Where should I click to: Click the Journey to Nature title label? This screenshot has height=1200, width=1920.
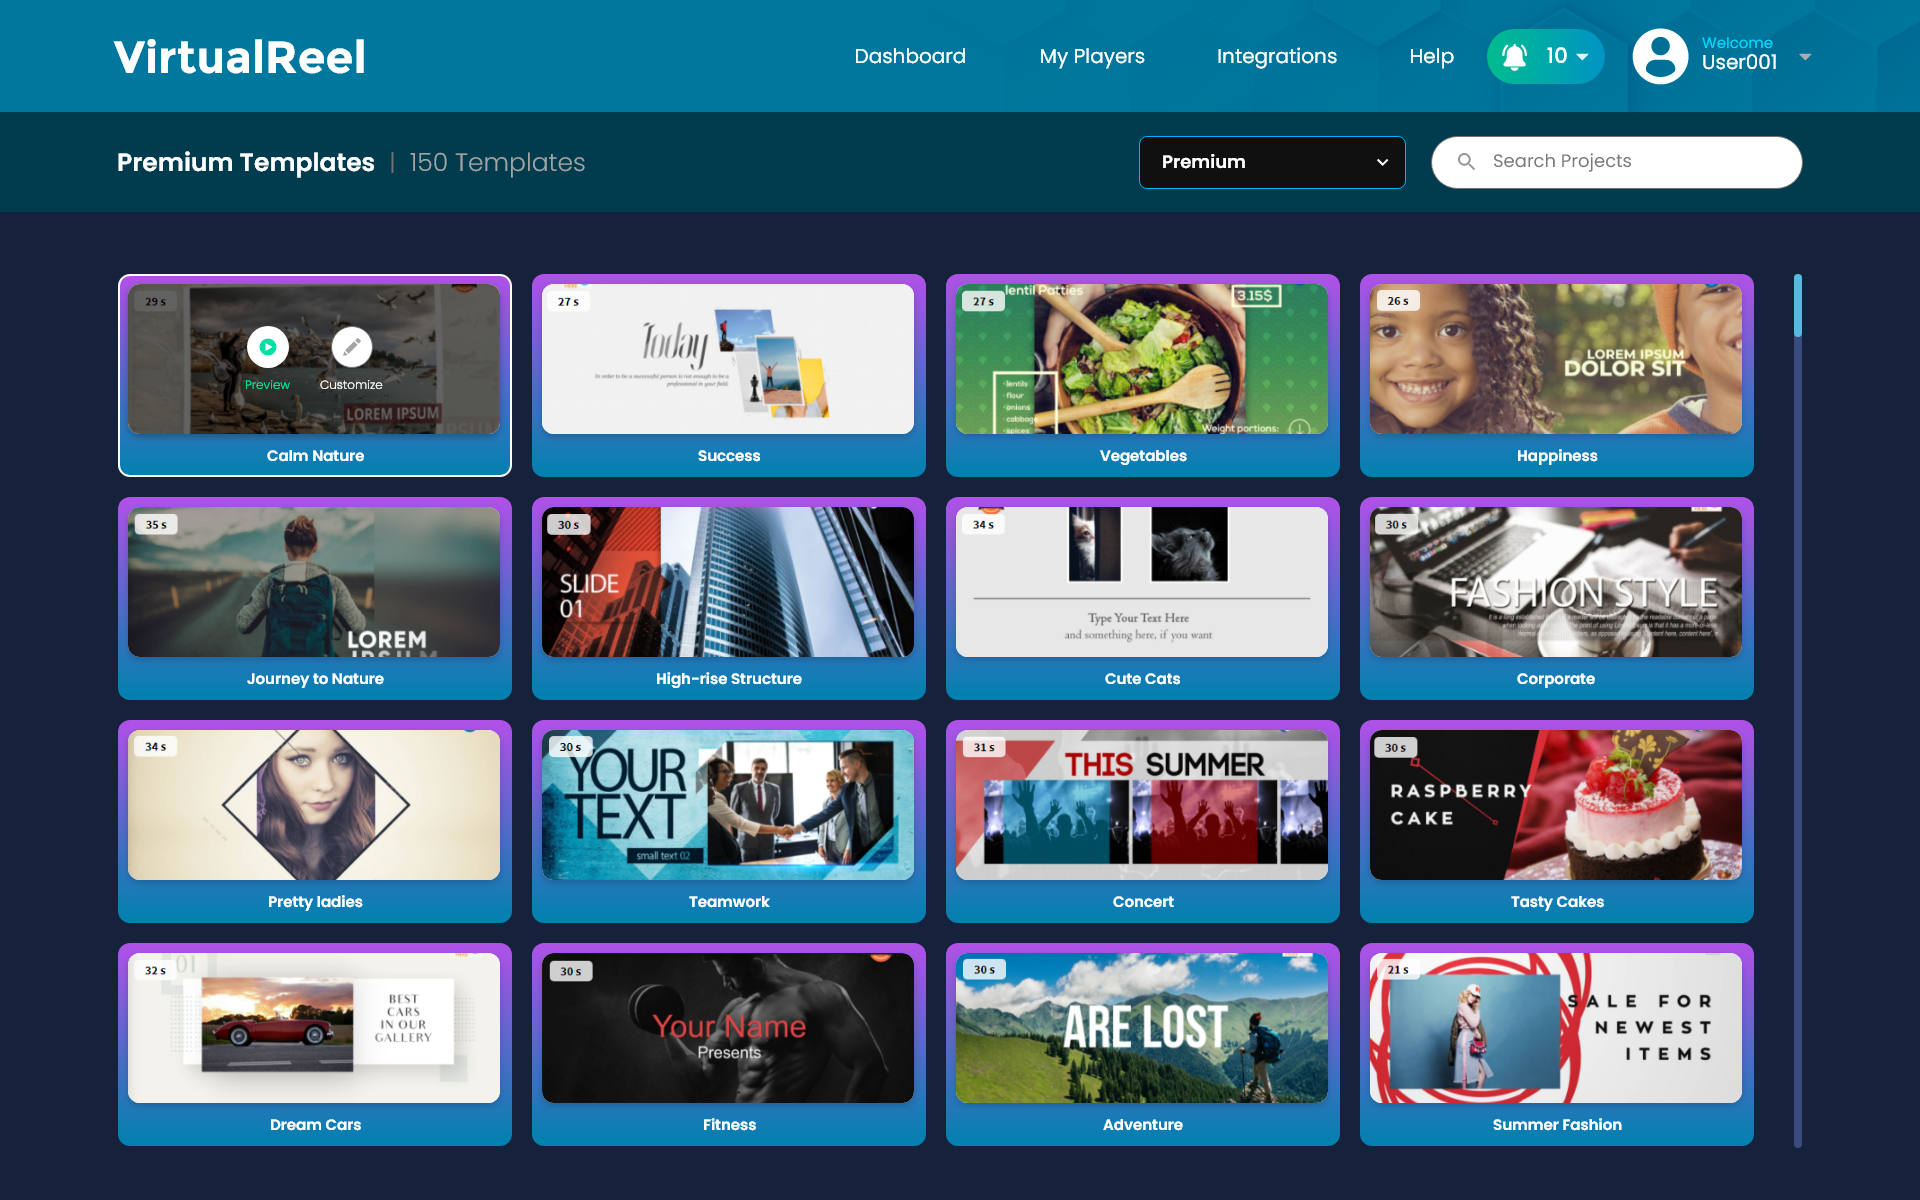[x=315, y=678]
